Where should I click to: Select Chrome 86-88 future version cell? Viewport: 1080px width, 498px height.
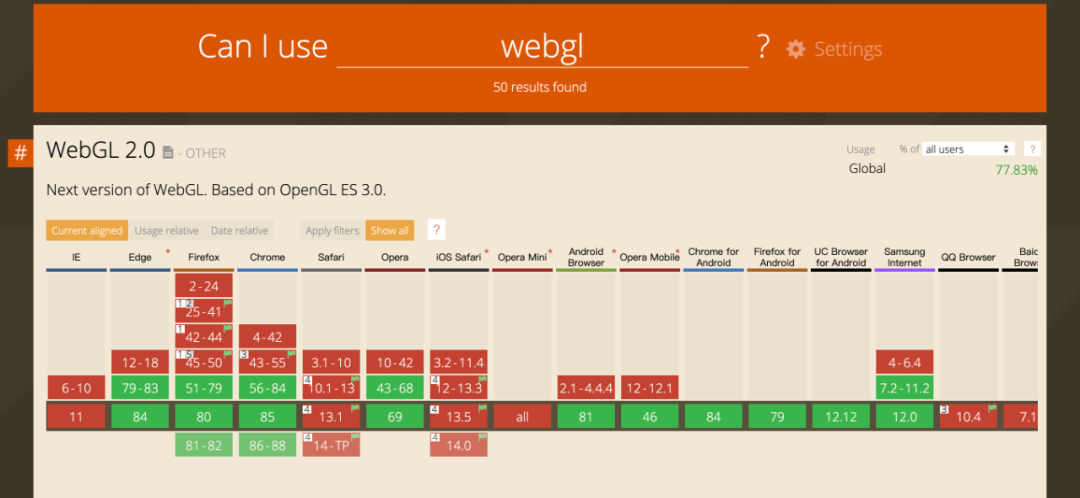(267, 445)
